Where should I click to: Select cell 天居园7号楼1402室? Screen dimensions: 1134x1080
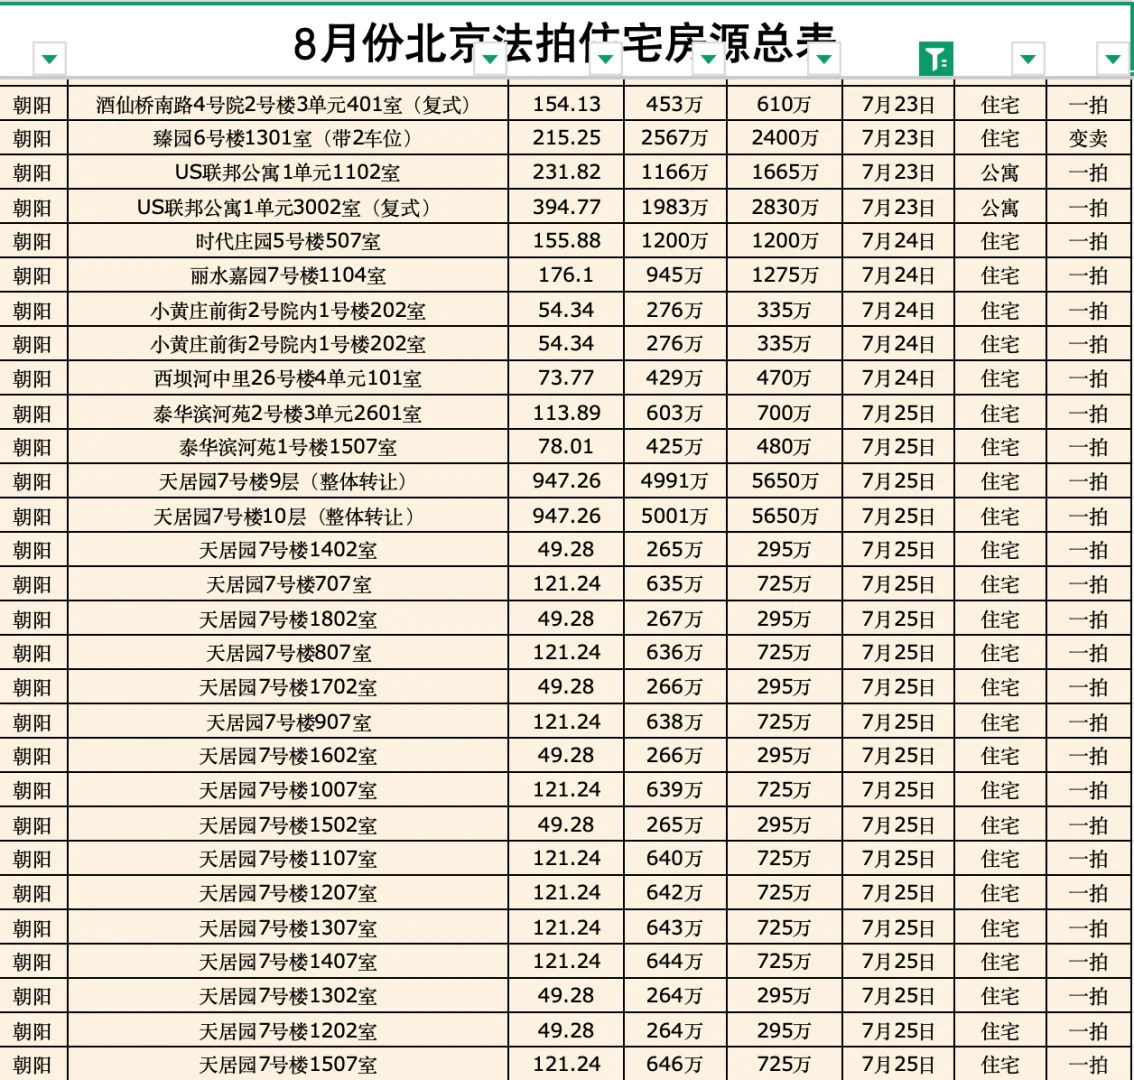(x=288, y=550)
